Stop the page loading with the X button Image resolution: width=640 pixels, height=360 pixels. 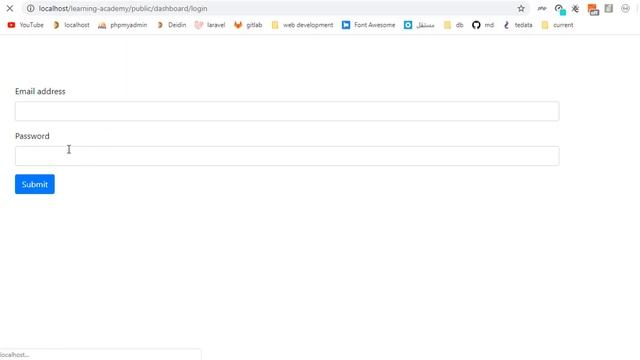[x=10, y=8]
